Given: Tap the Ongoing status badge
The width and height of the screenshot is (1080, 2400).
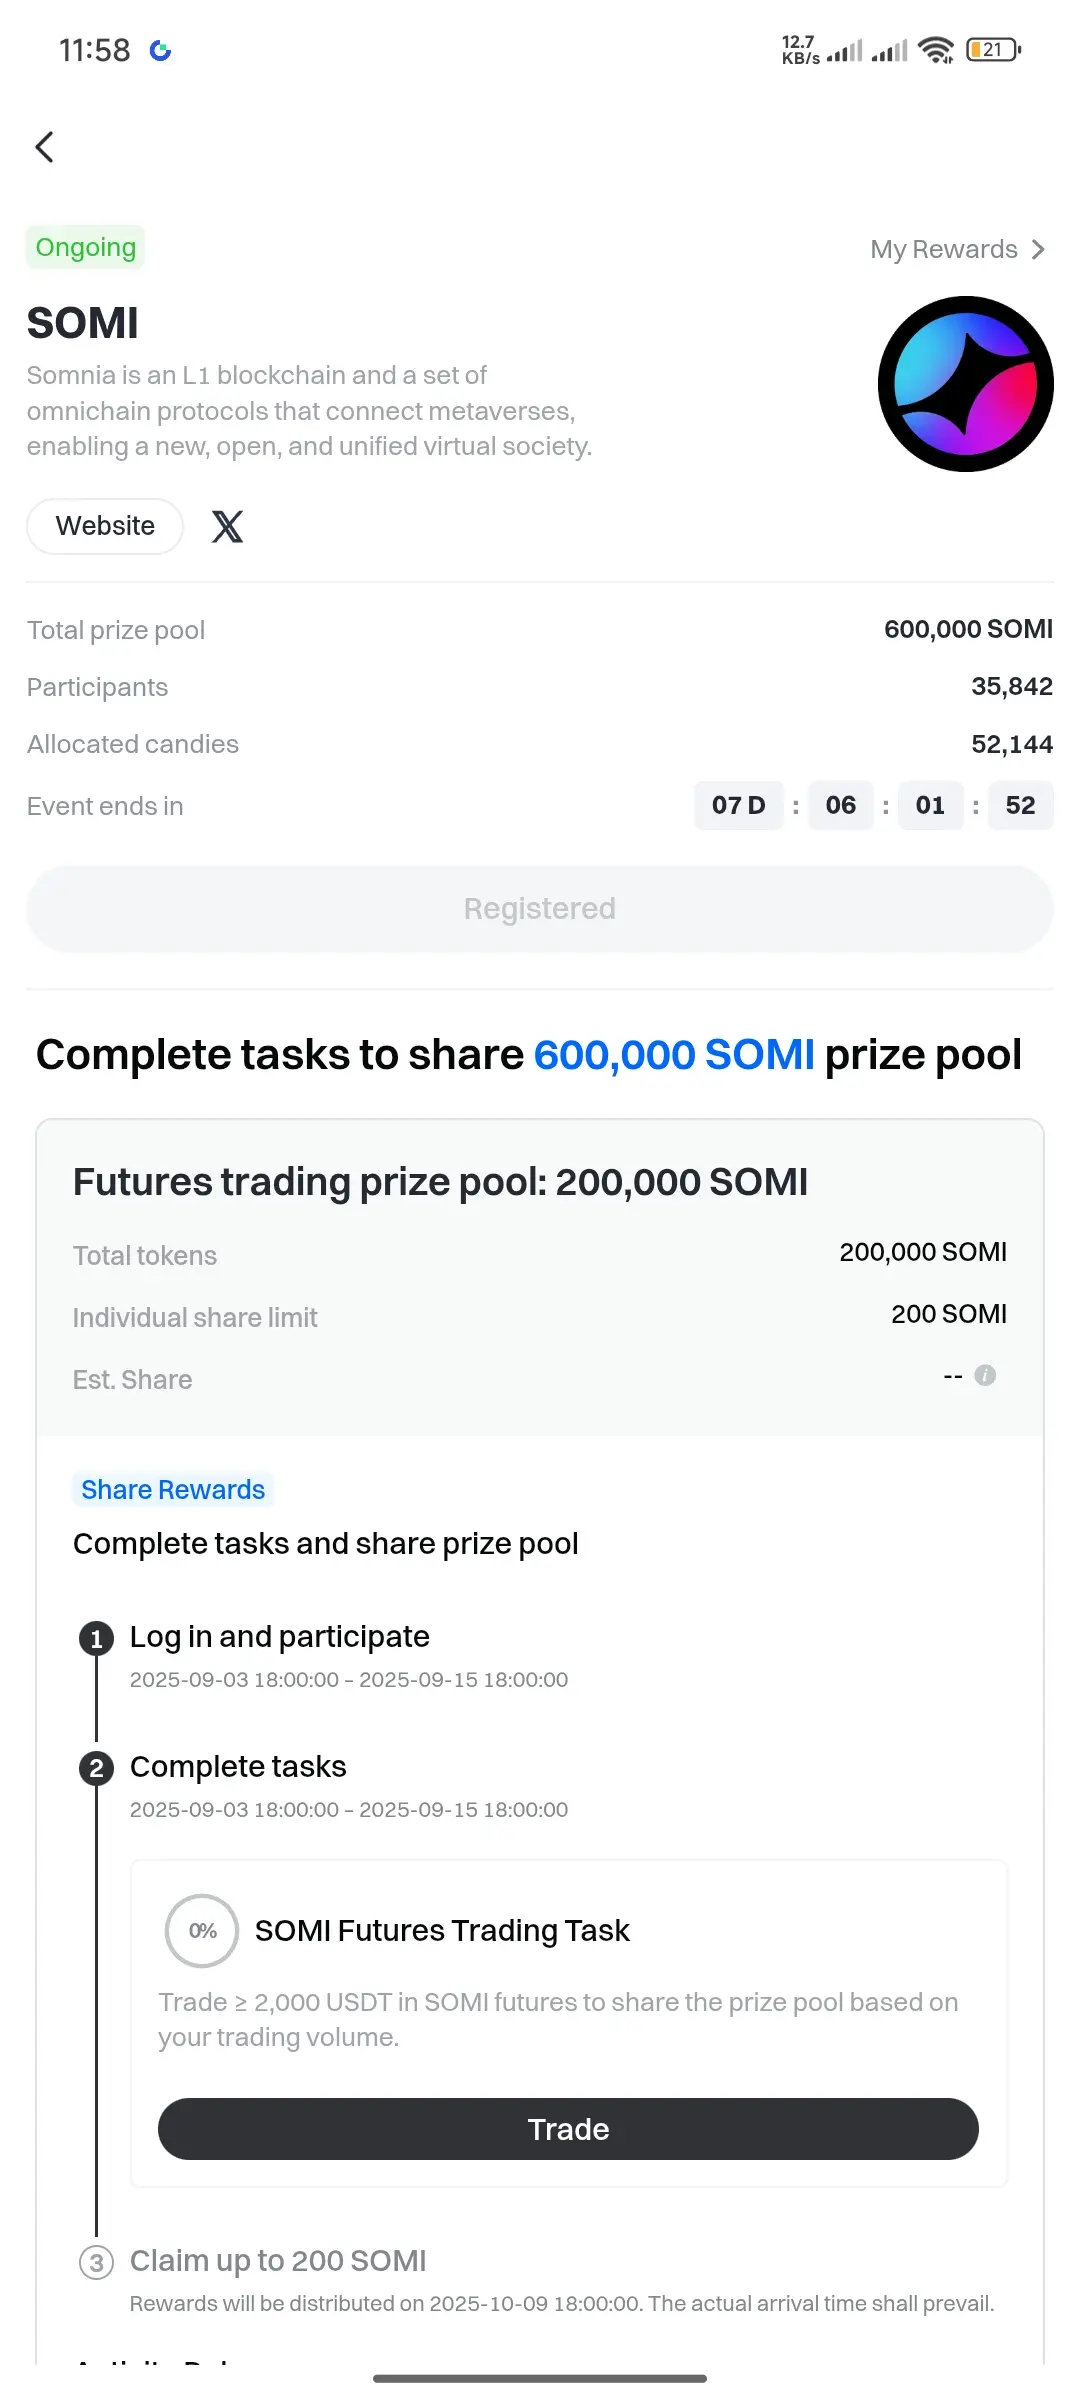Looking at the screenshot, I should point(86,247).
